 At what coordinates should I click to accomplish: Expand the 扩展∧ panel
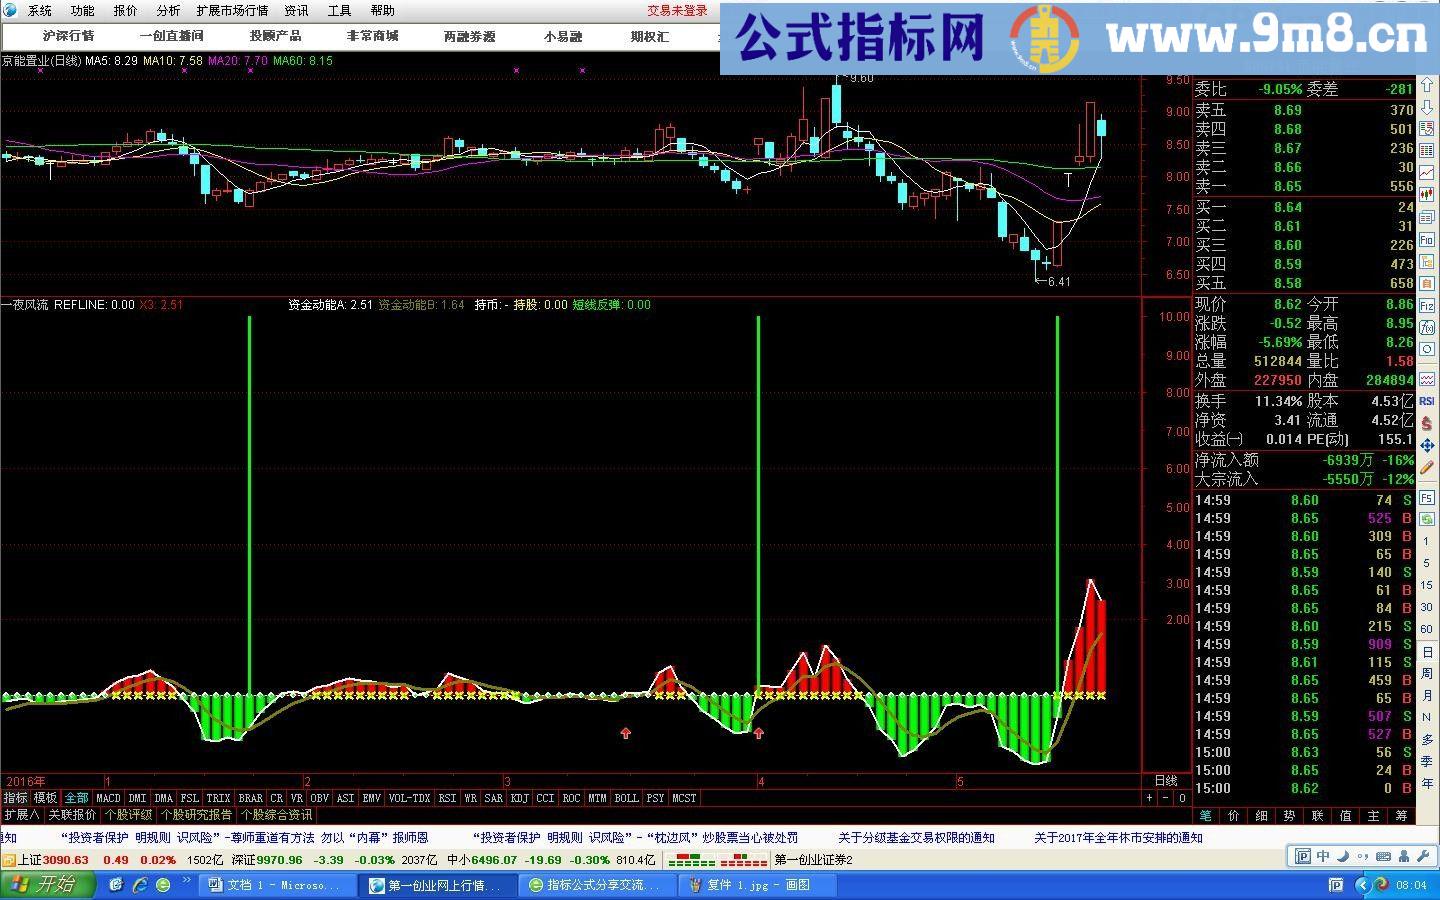tap(21, 815)
